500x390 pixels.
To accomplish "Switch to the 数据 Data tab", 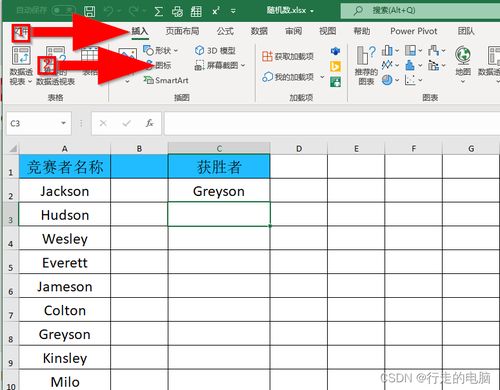I will pos(259,31).
